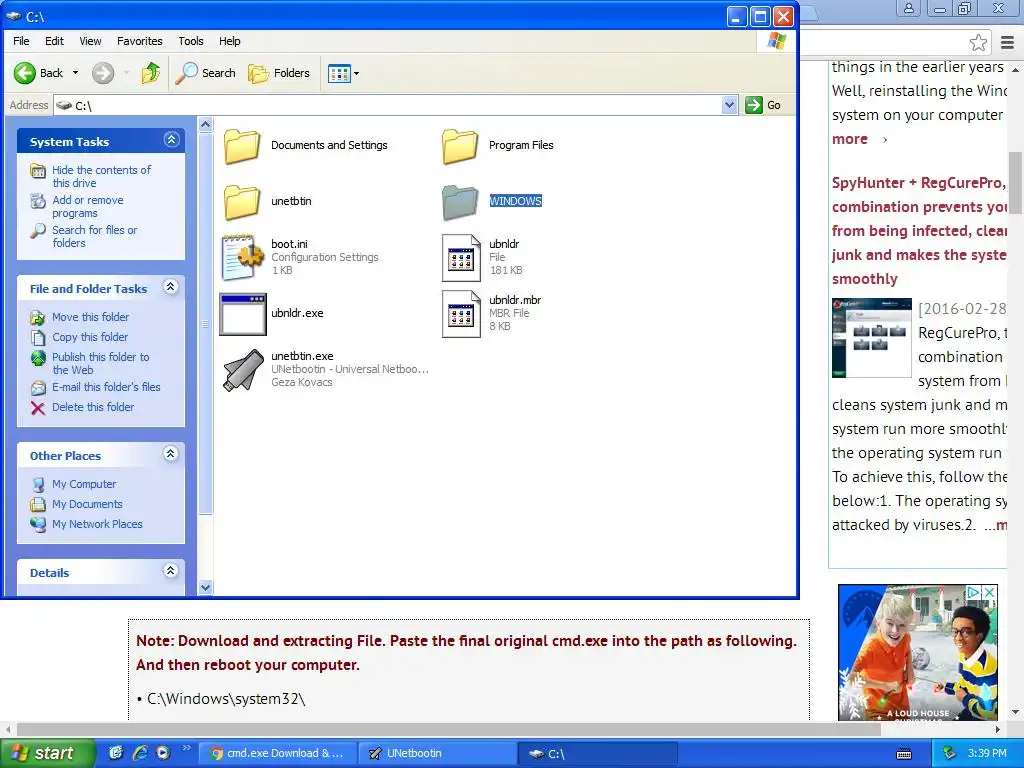Screen dimensions: 1024x768
Task: Open the Search pane in Explorer
Action: (x=205, y=73)
